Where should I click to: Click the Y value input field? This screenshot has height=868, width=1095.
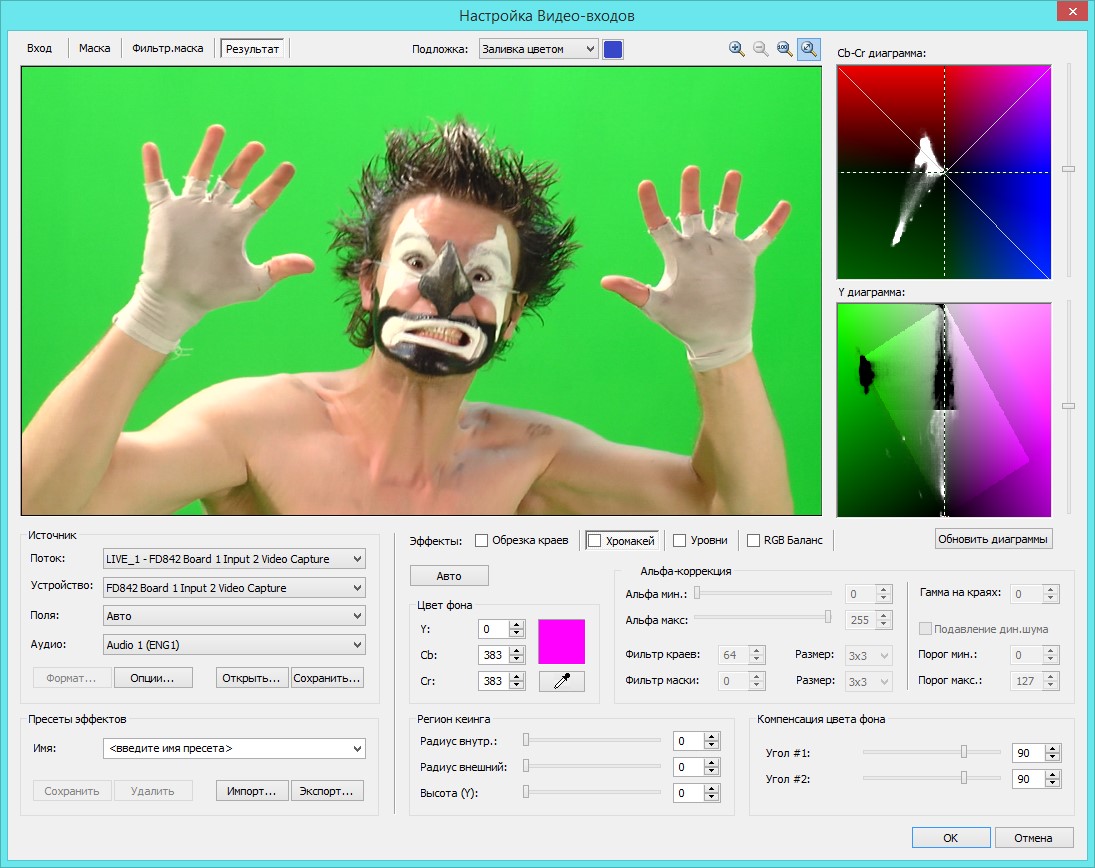click(x=494, y=629)
